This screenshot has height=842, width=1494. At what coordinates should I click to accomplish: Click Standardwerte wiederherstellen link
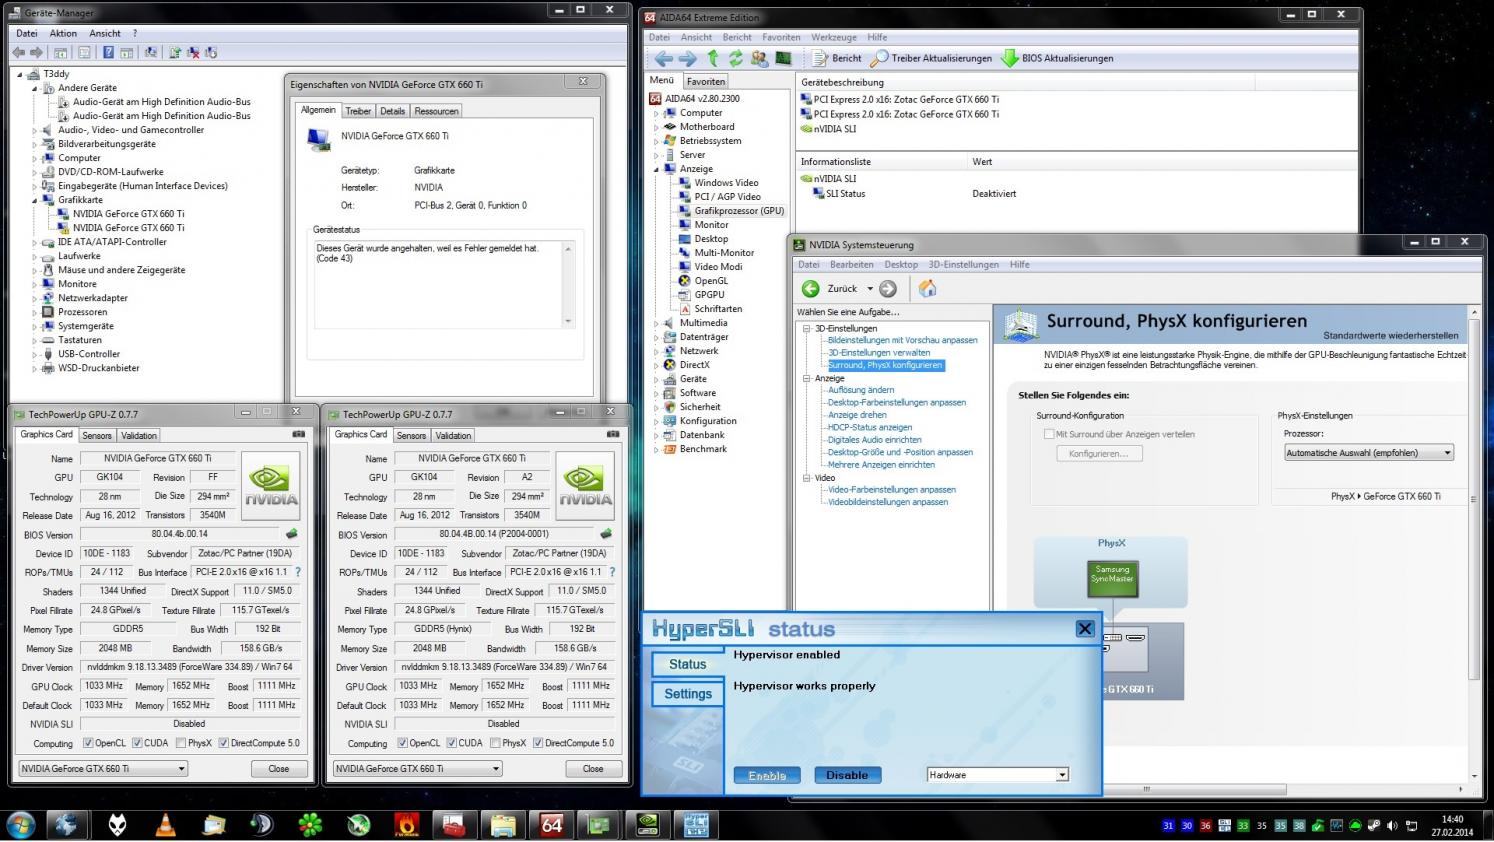click(x=1390, y=335)
